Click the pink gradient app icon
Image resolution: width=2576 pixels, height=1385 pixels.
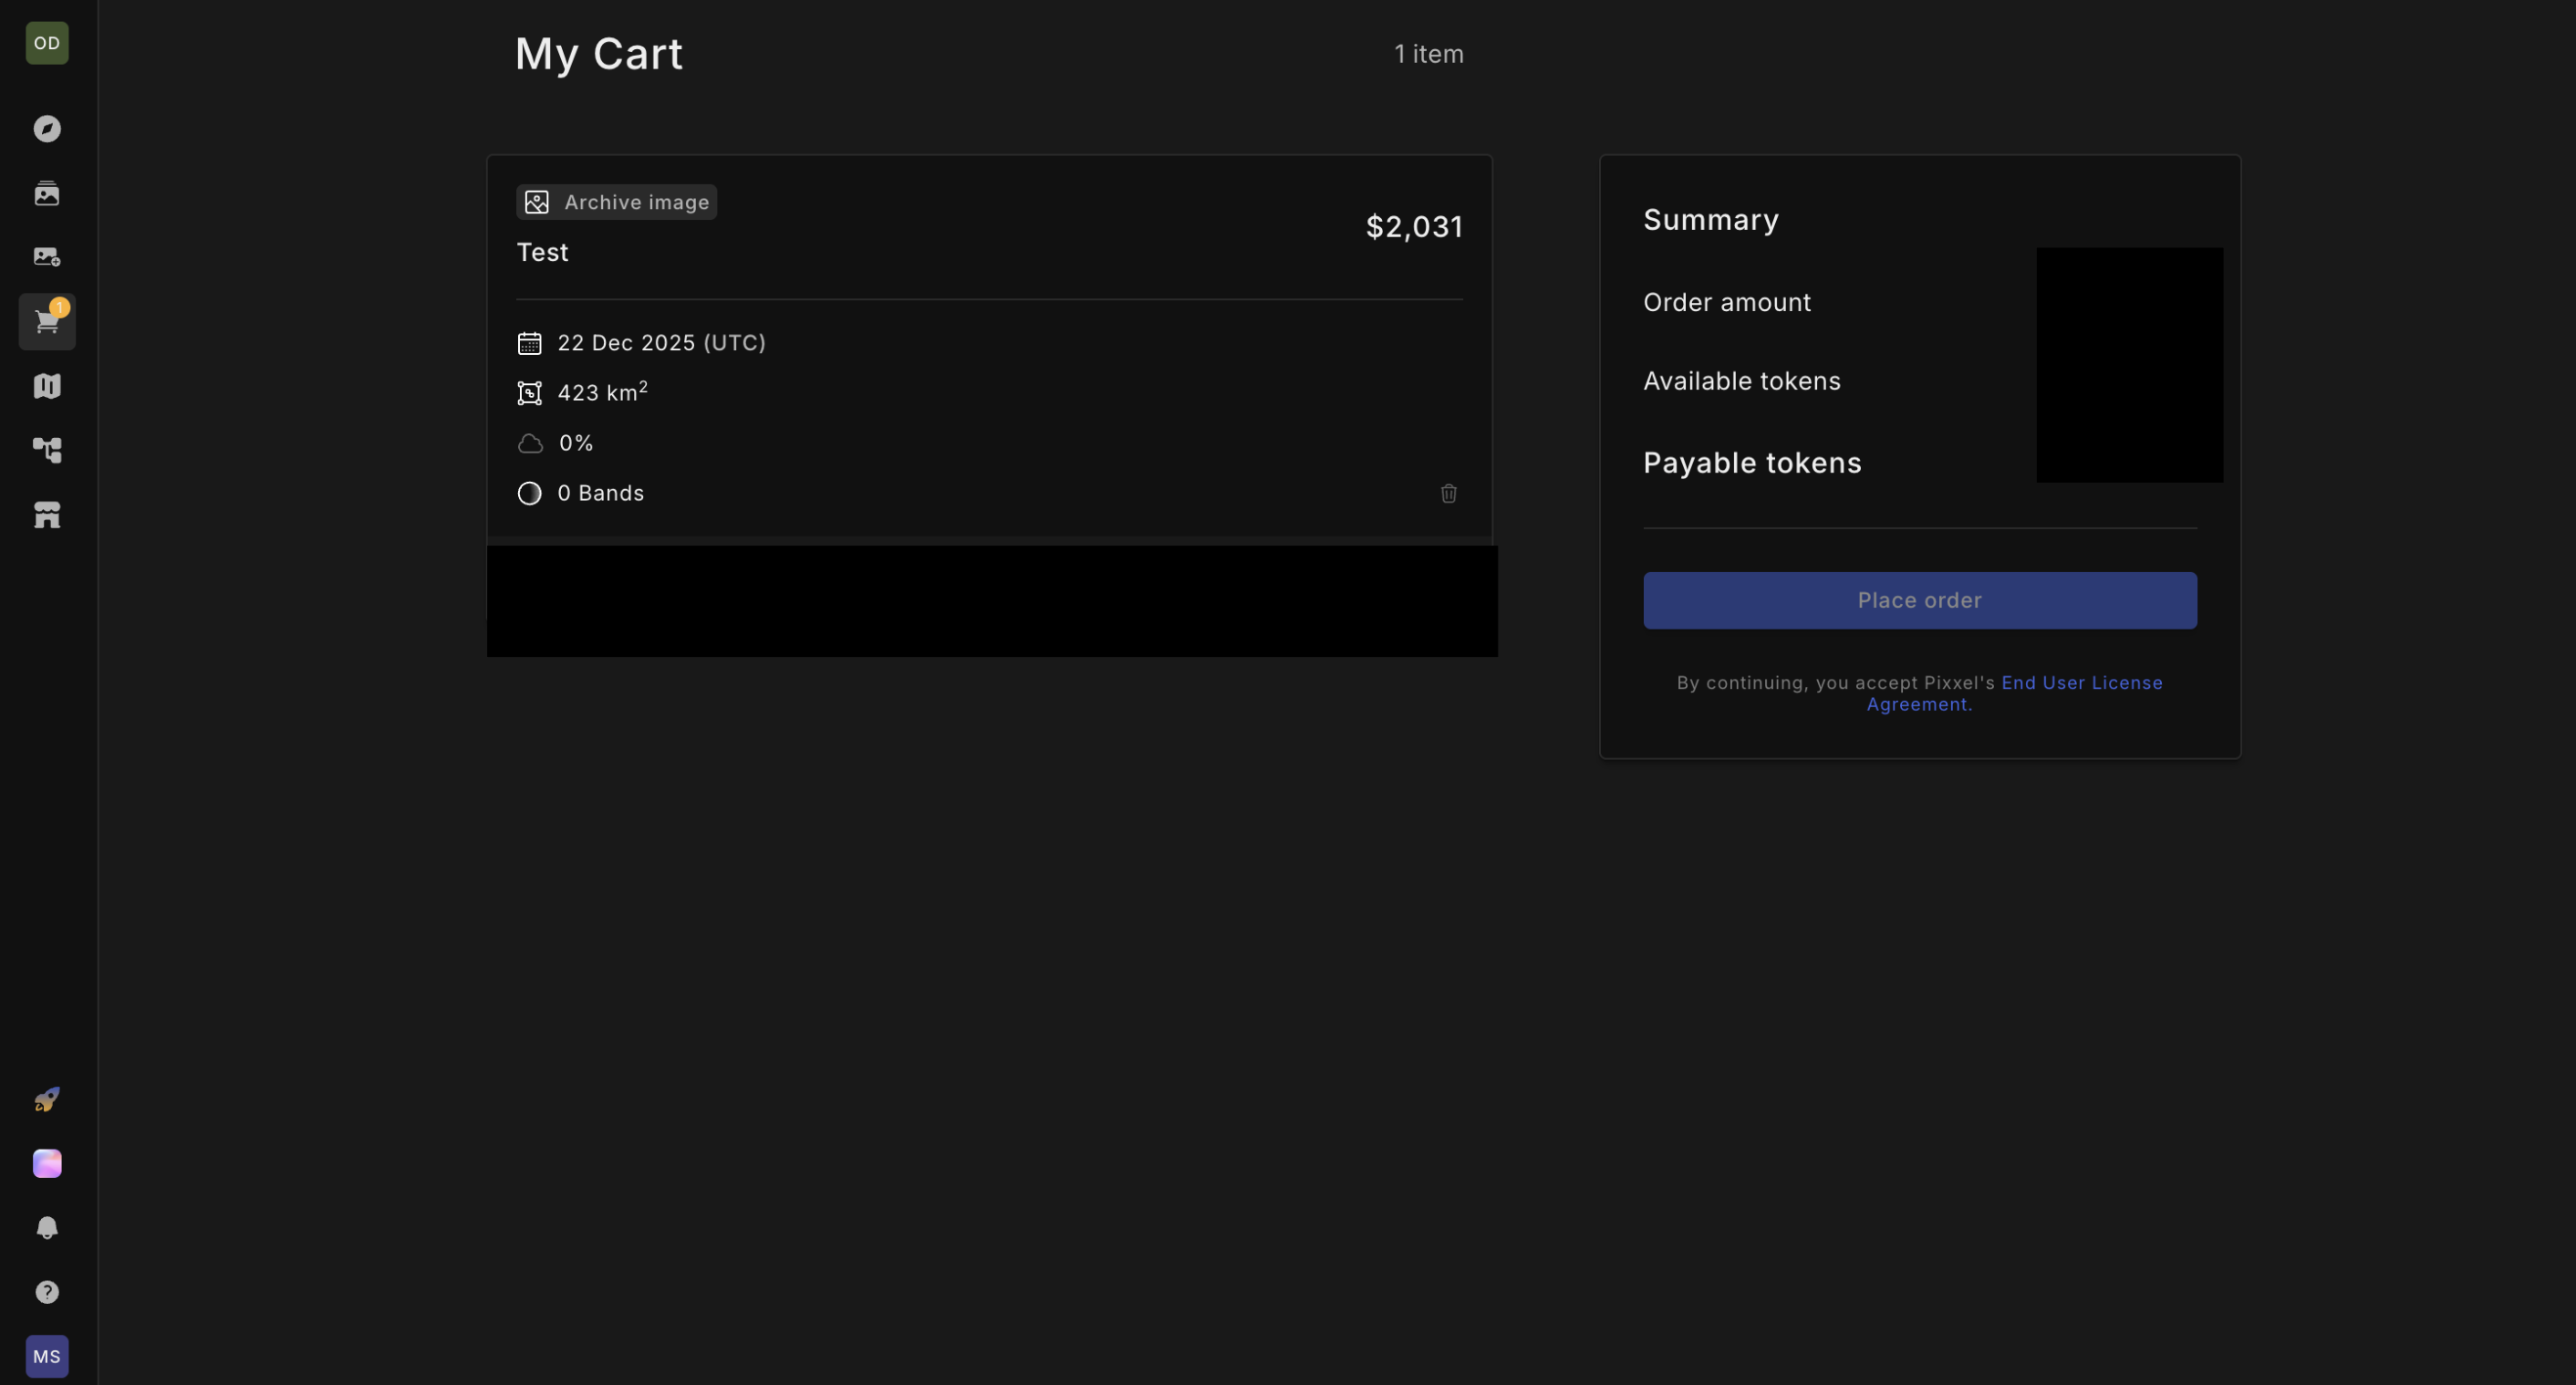pyautogui.click(x=47, y=1163)
